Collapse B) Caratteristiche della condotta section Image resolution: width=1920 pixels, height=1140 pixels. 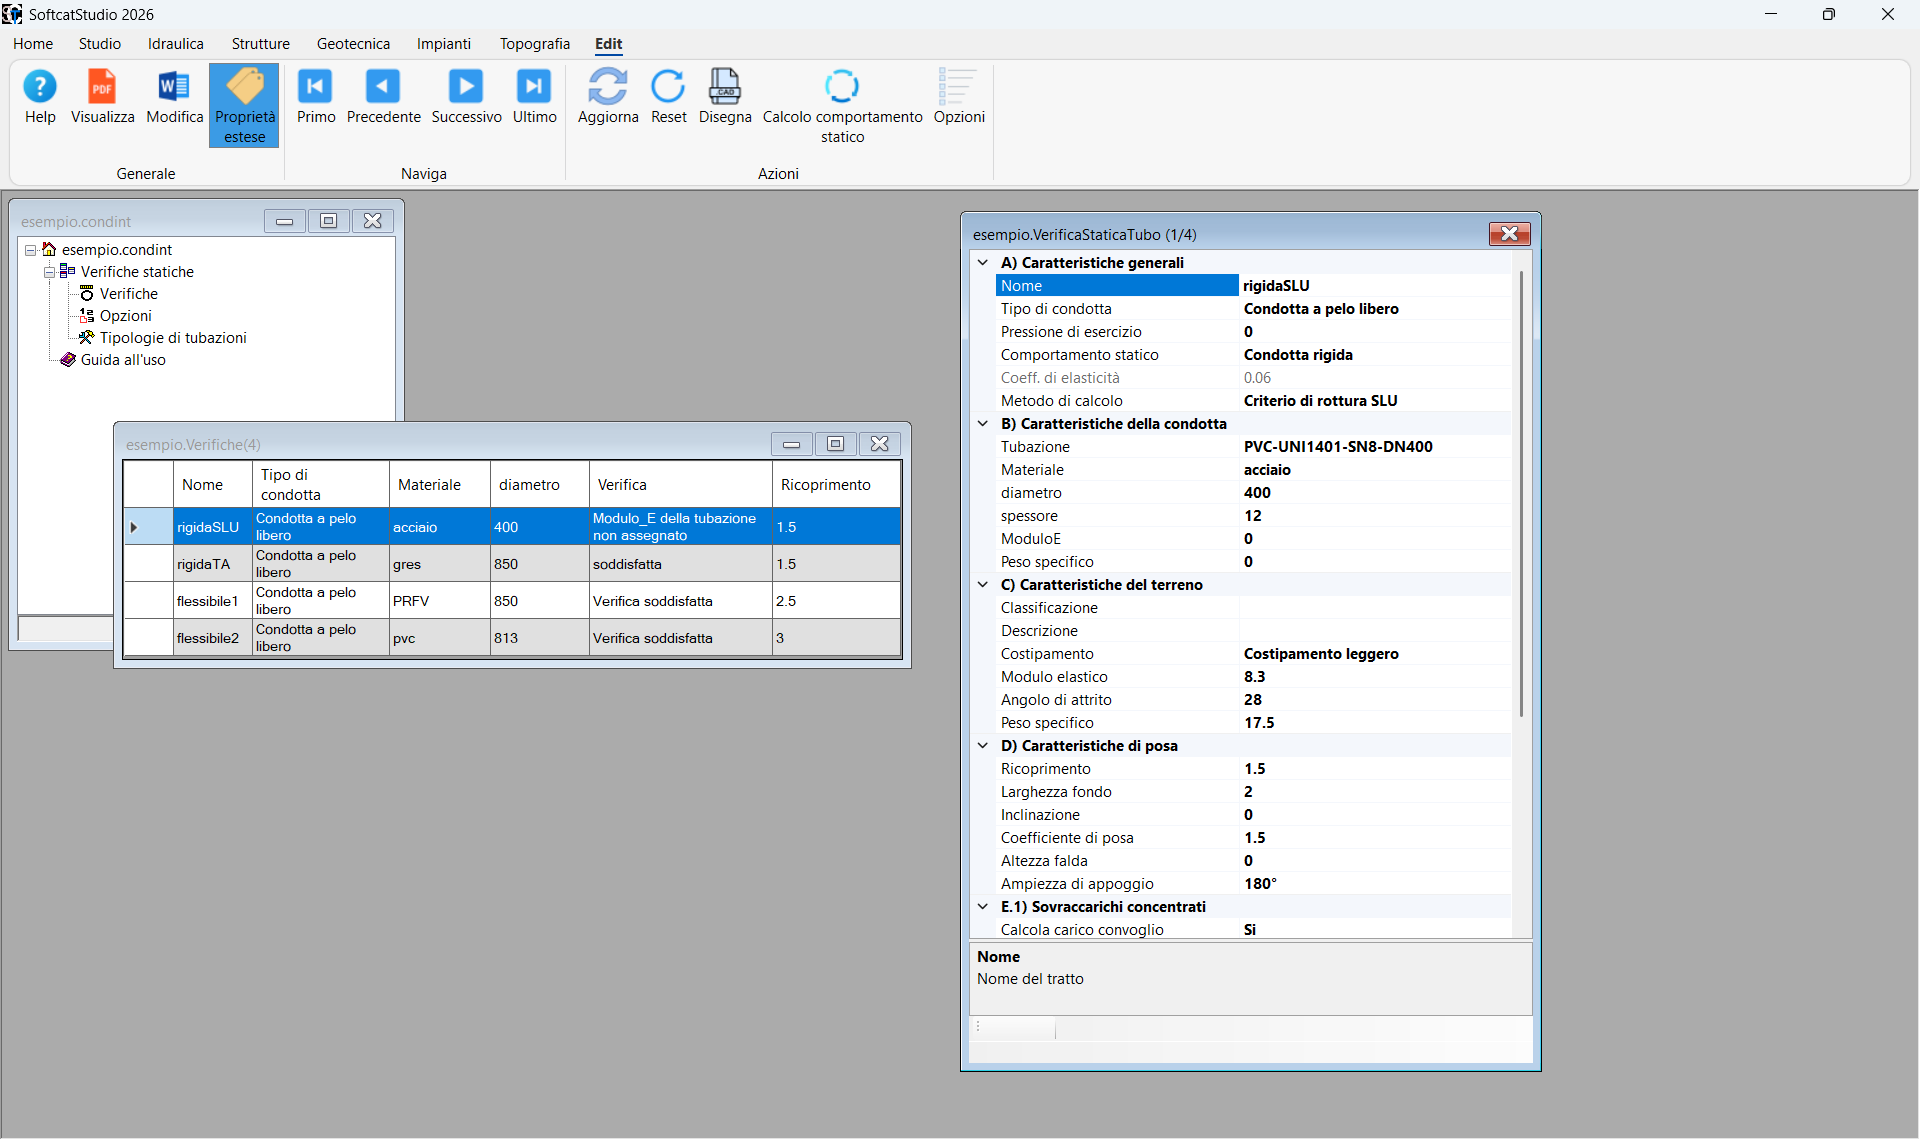coord(983,424)
